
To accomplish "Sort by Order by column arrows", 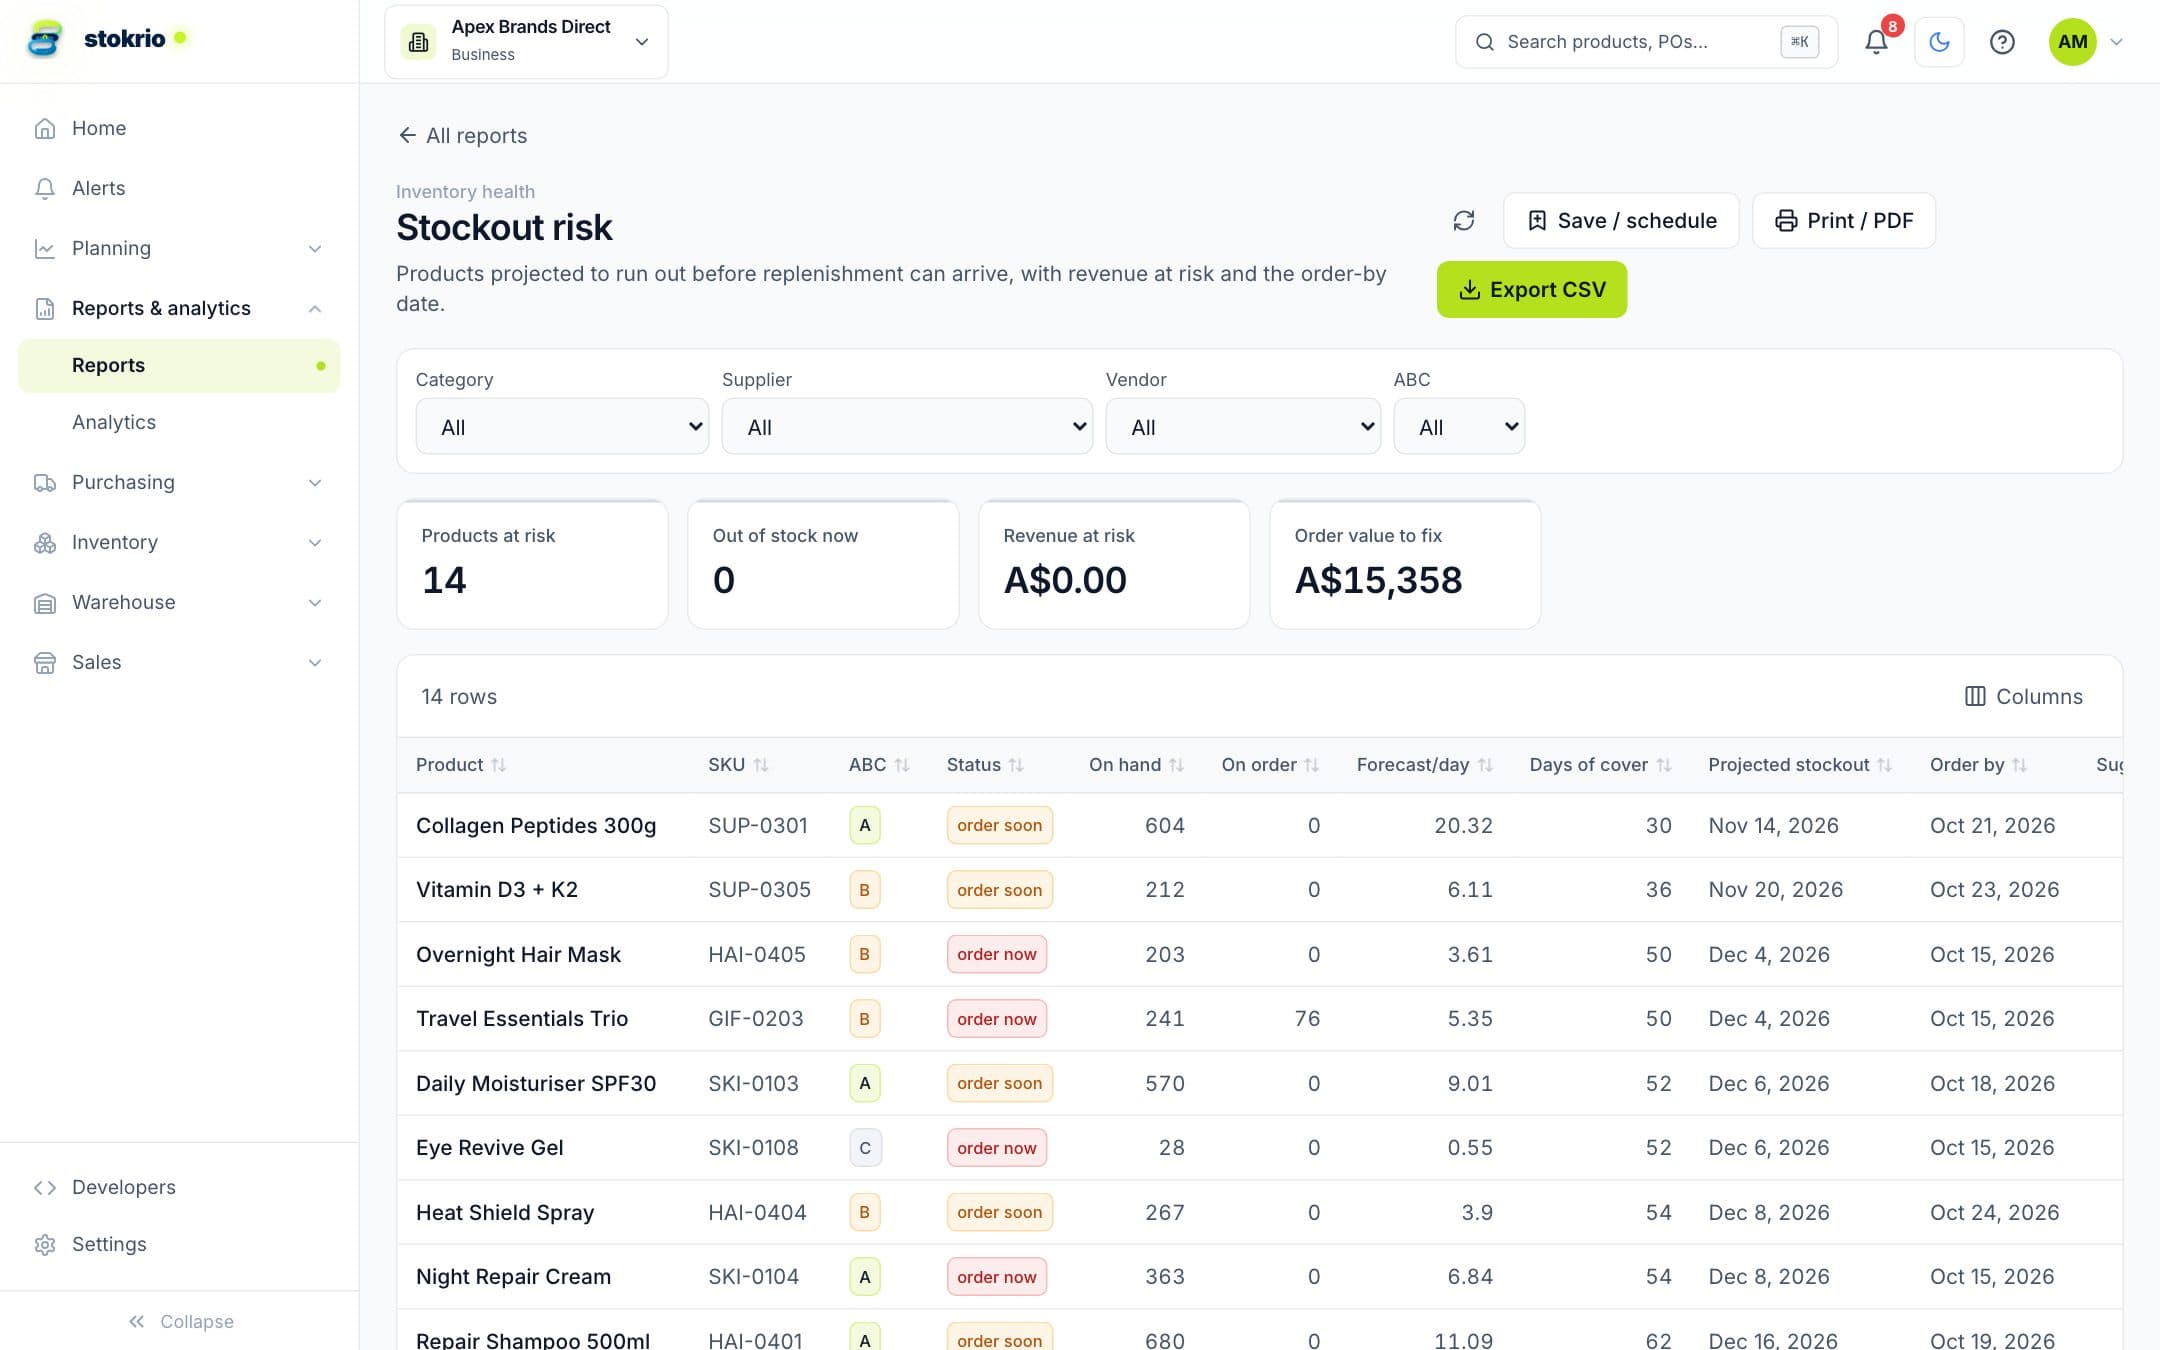I will (2020, 765).
